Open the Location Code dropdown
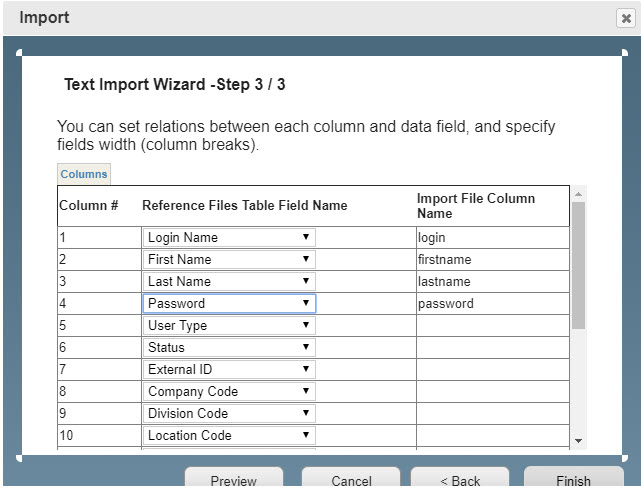Viewport: 641px width, 492px height. (229, 436)
